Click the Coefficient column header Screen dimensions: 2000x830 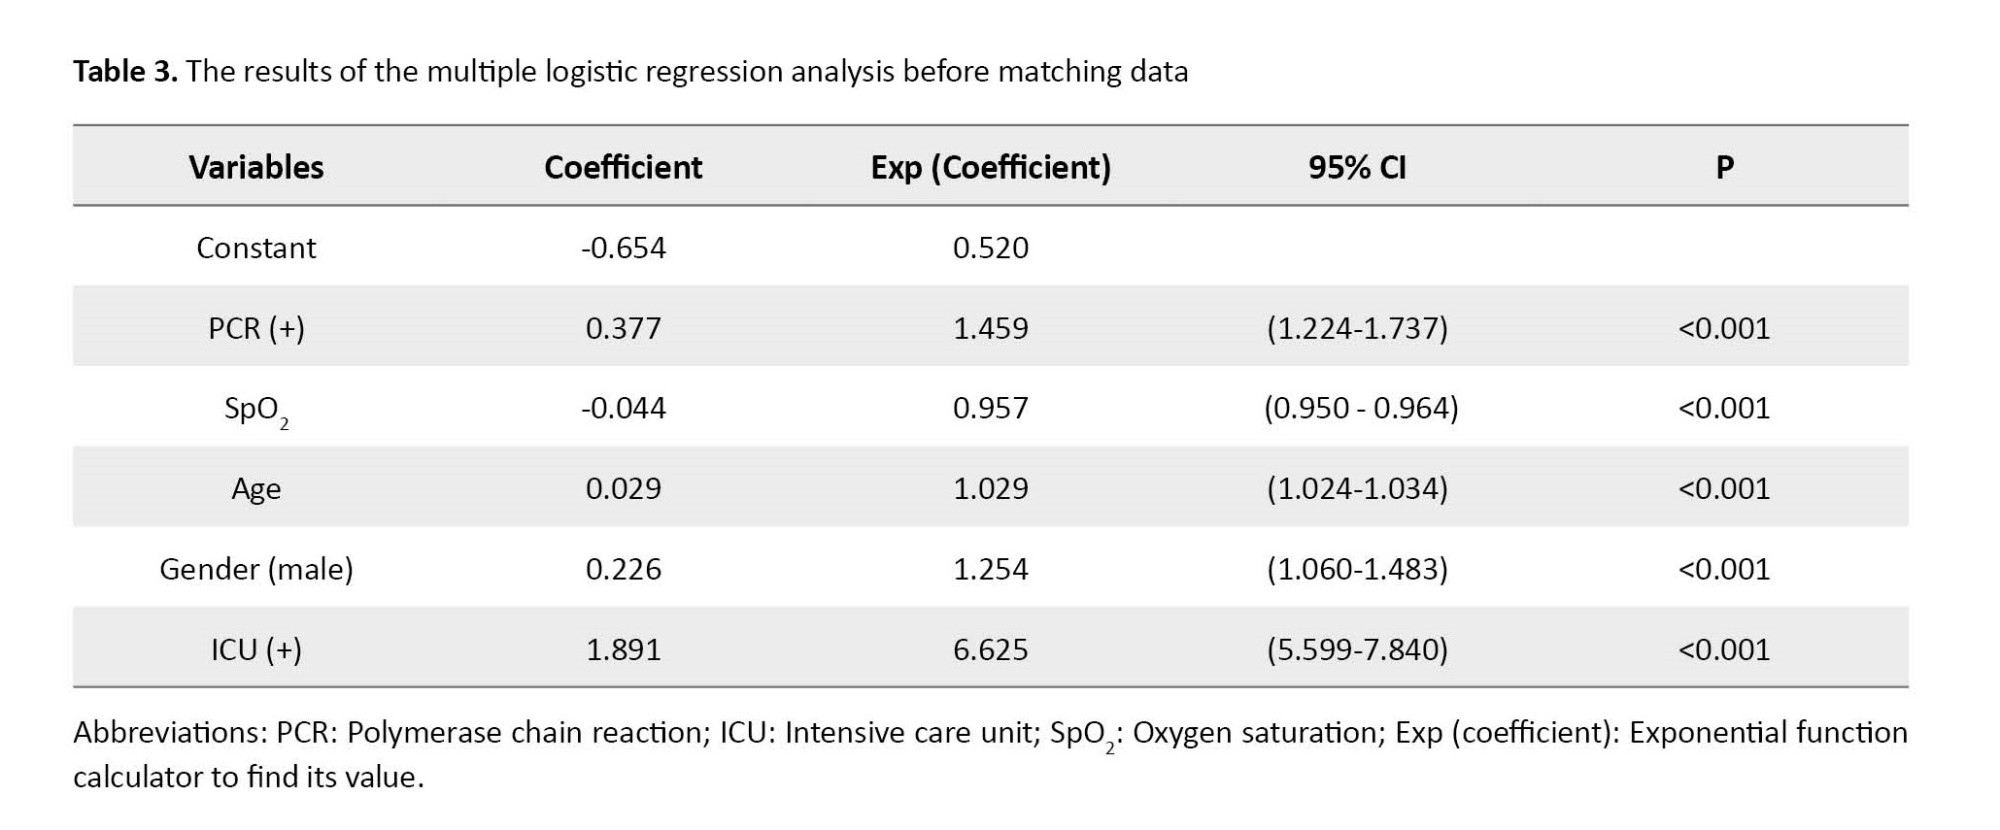pyautogui.click(x=623, y=167)
